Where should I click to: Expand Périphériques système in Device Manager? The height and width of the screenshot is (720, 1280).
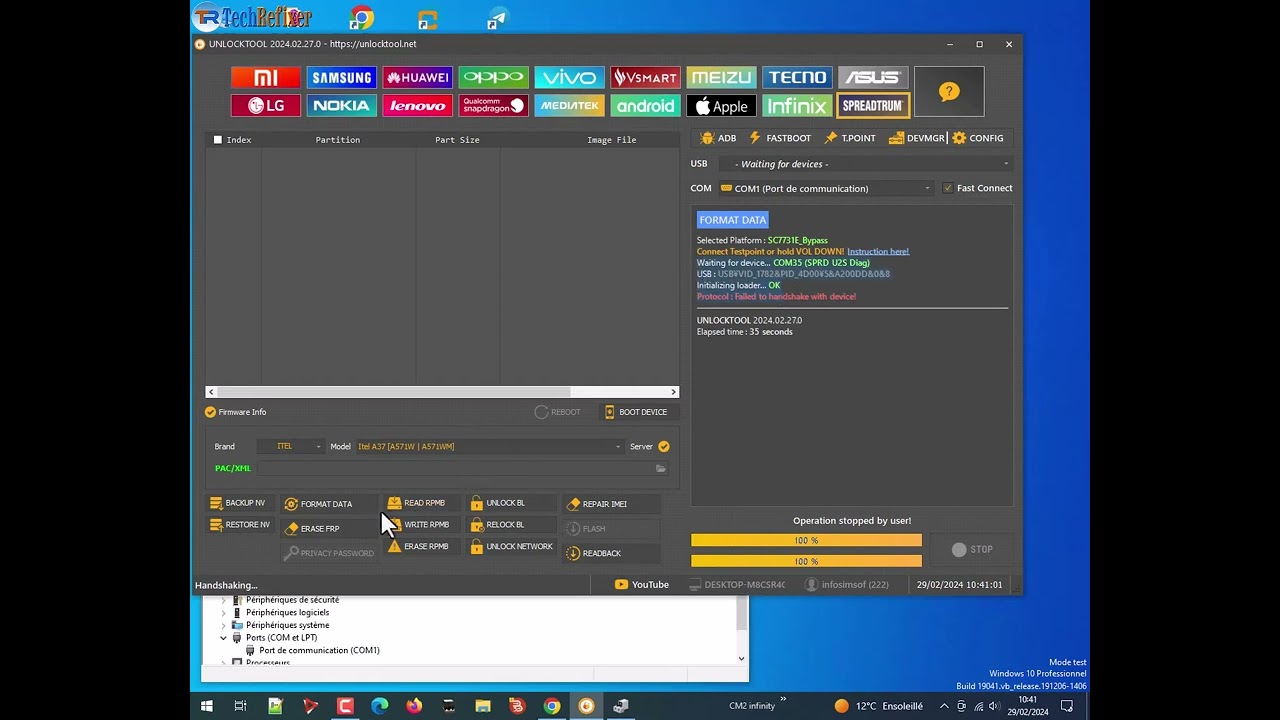[224, 625]
